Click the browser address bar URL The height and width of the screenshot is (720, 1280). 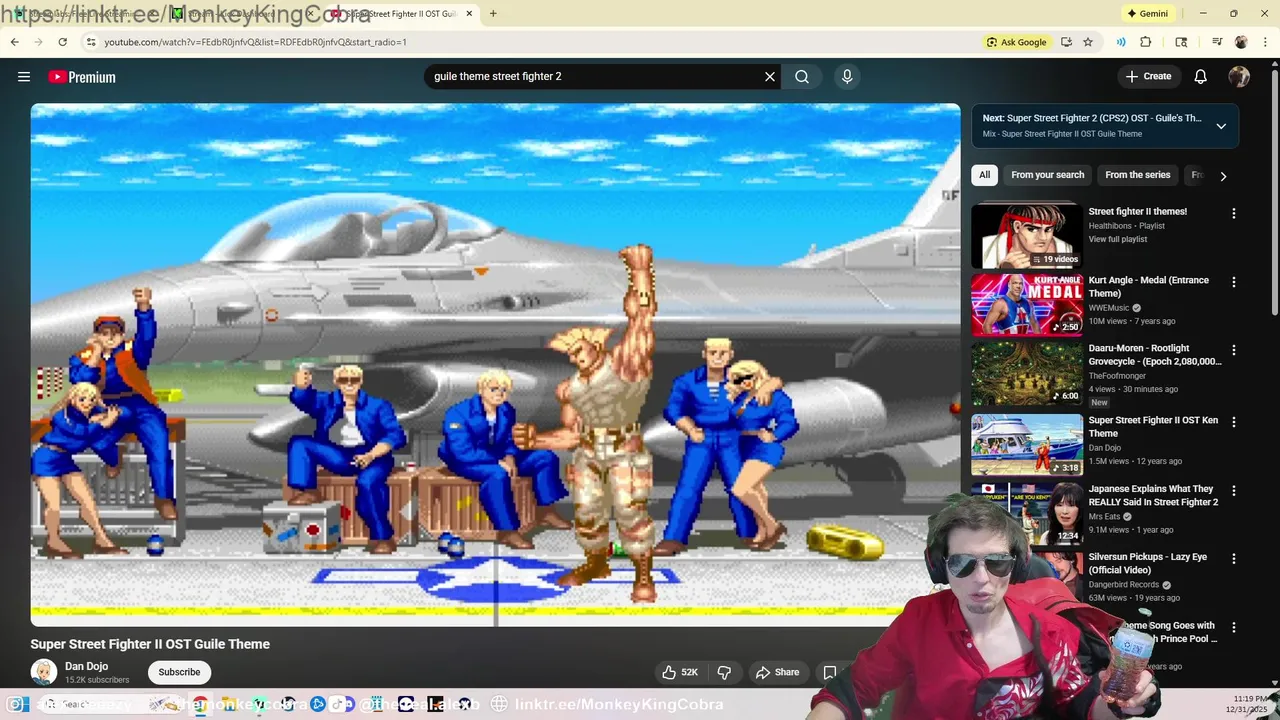[255, 42]
